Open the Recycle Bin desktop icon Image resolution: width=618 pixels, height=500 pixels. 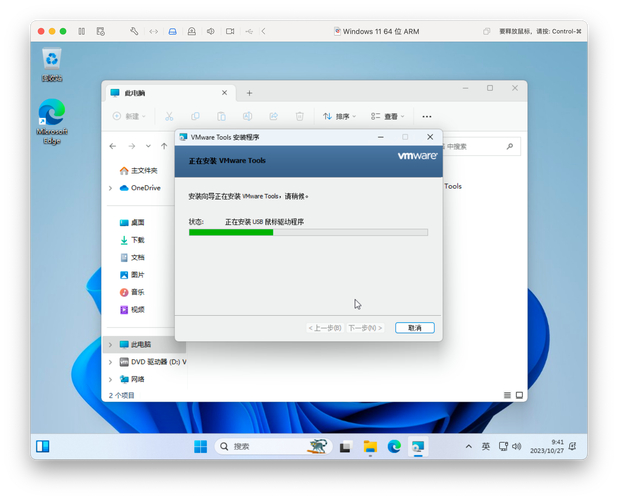(x=52, y=65)
